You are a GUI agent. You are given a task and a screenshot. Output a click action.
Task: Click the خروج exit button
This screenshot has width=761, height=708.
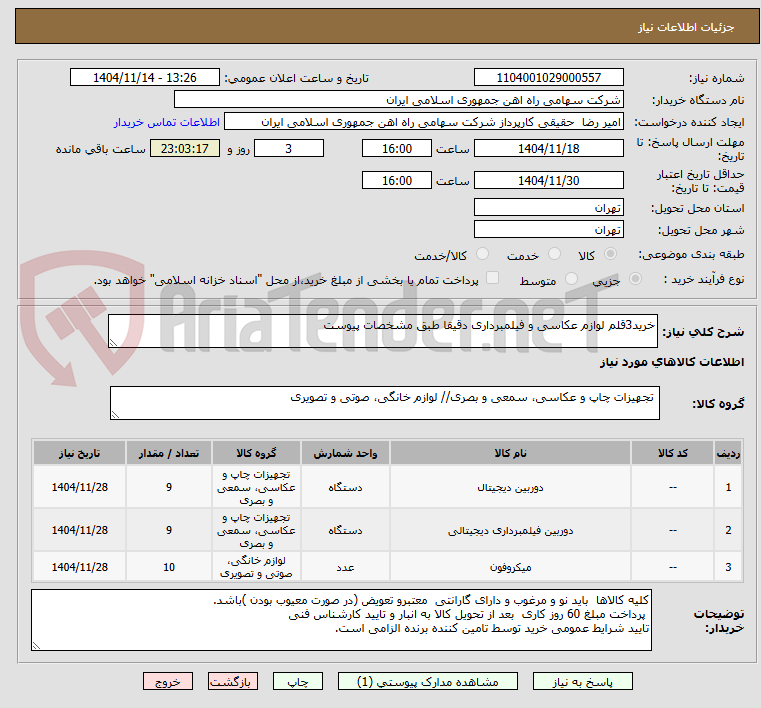coord(167,682)
